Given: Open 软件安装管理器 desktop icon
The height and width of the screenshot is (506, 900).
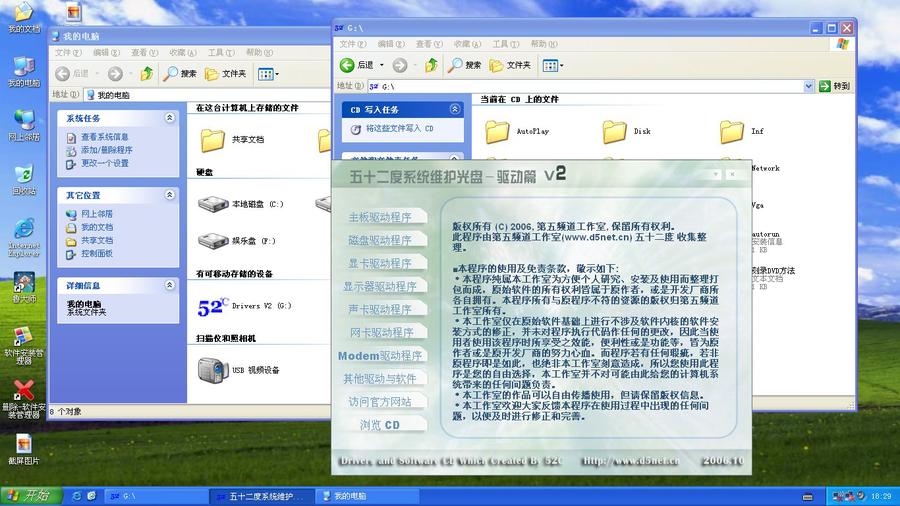Looking at the screenshot, I should pos(24,345).
